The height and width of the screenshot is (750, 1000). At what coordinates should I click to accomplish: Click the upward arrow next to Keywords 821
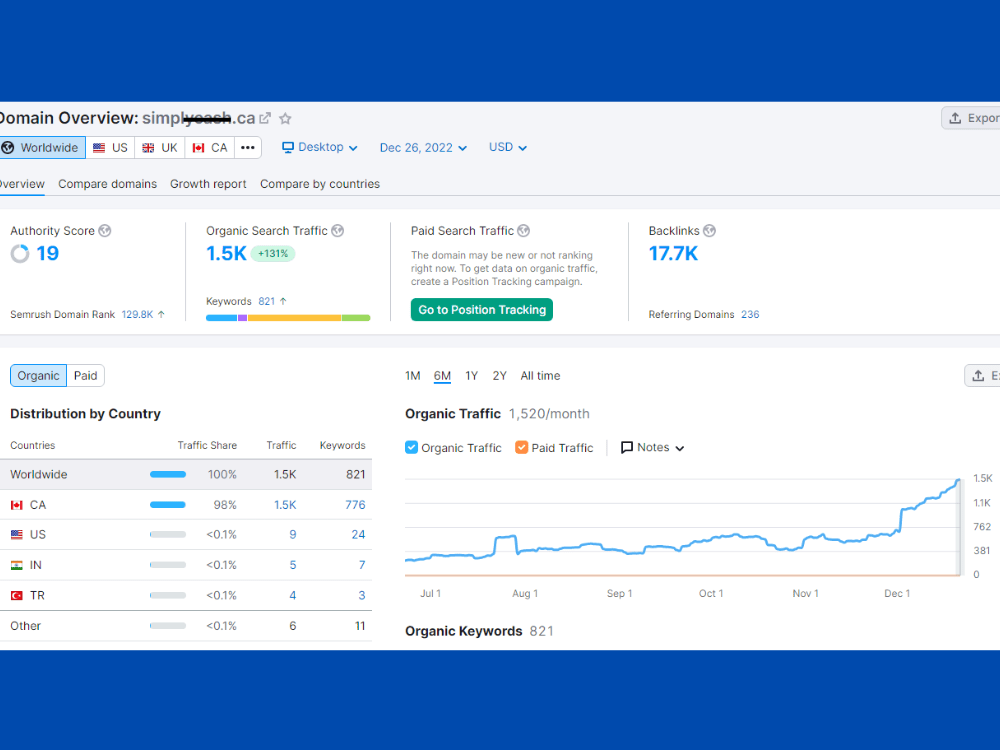tap(283, 301)
